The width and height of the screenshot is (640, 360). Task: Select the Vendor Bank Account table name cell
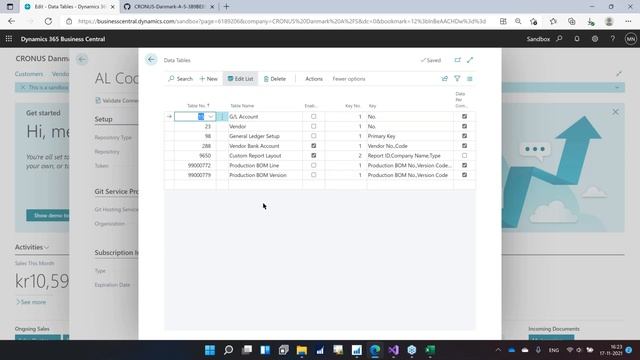[x=265, y=146]
